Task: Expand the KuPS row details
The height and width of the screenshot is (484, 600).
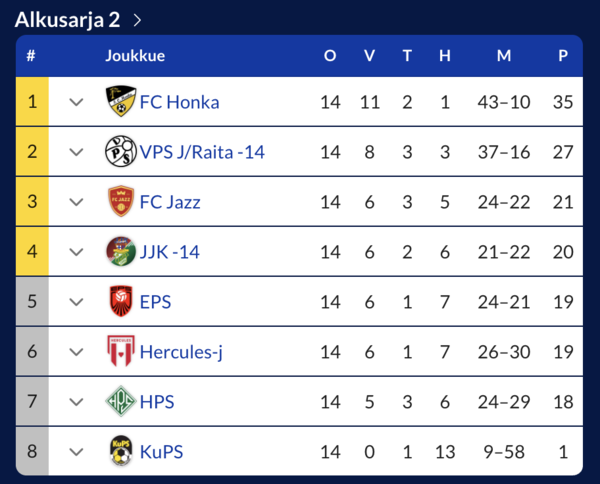Action: 77,452
